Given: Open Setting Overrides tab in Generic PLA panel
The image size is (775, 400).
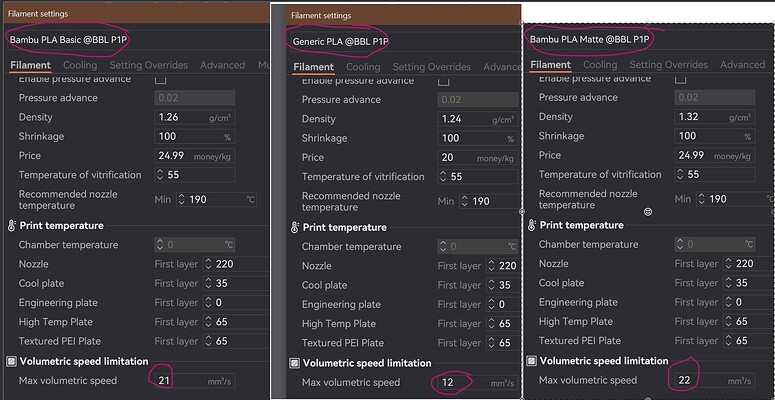Looking at the screenshot, I should tap(431, 67).
